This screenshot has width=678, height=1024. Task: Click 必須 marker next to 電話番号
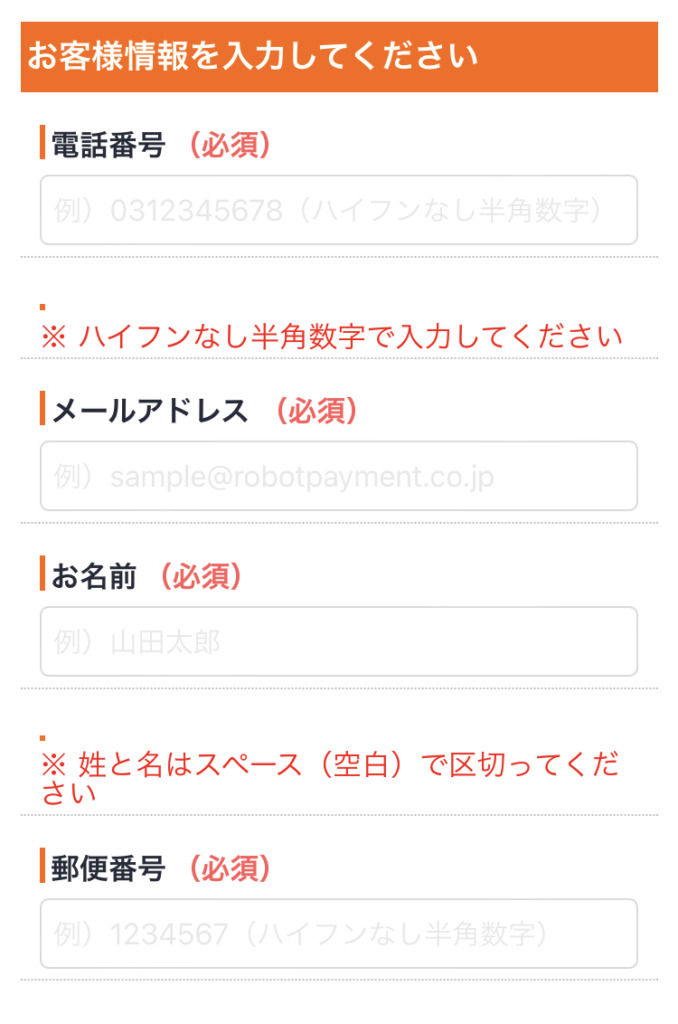tap(229, 144)
